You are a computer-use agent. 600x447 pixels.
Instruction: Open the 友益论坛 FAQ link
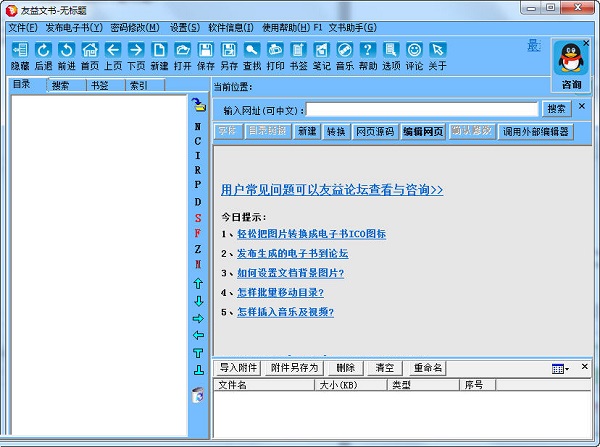(332, 190)
